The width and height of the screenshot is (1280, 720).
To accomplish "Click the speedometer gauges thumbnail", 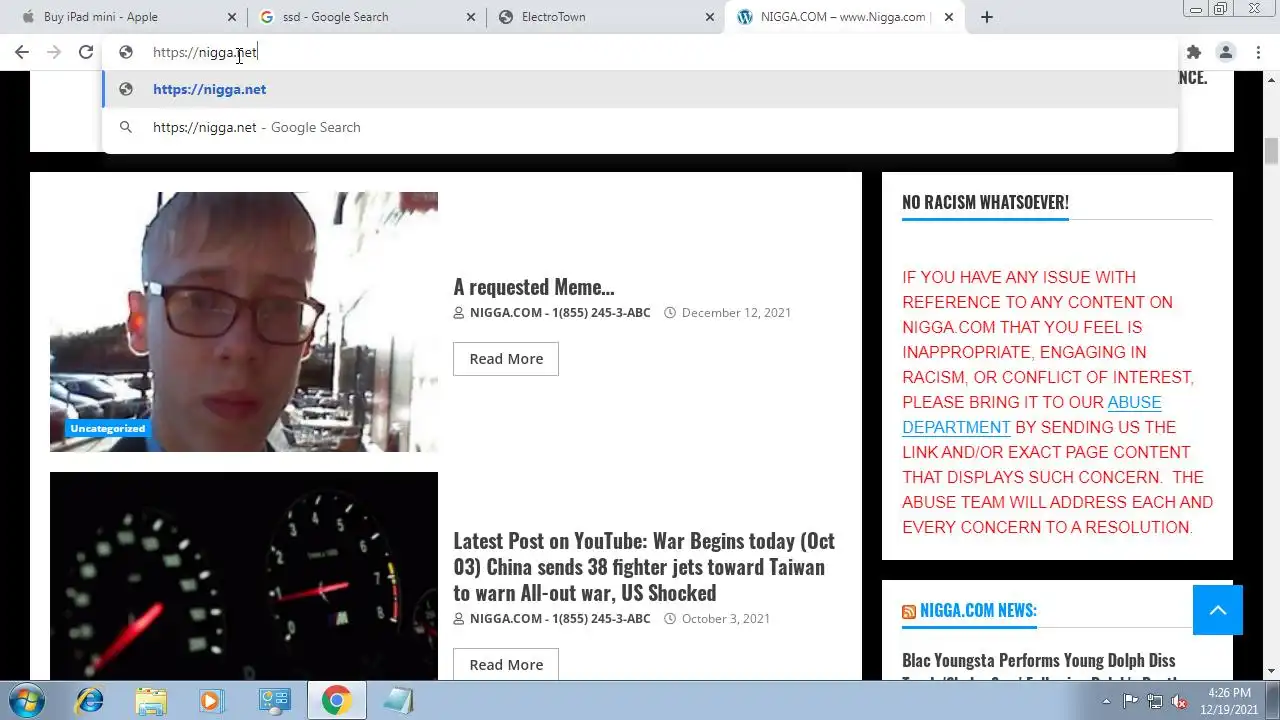I will pyautogui.click(x=244, y=576).
